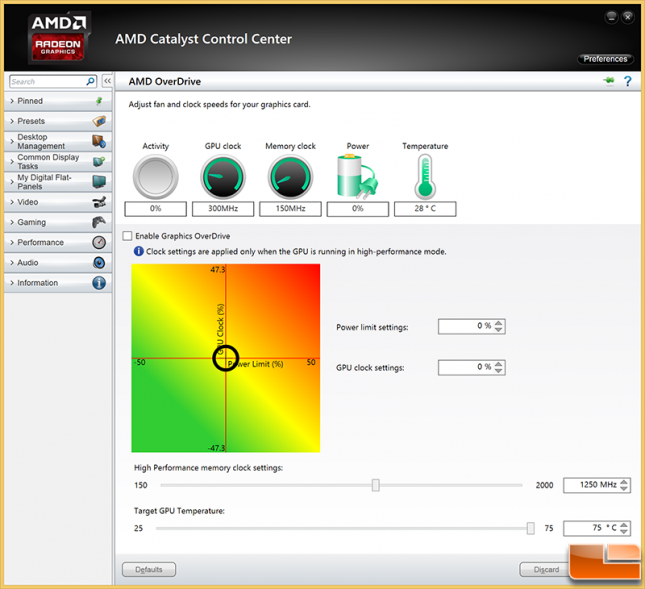Pin this page using green pin icon
This screenshot has width=645, height=589.
click(609, 81)
